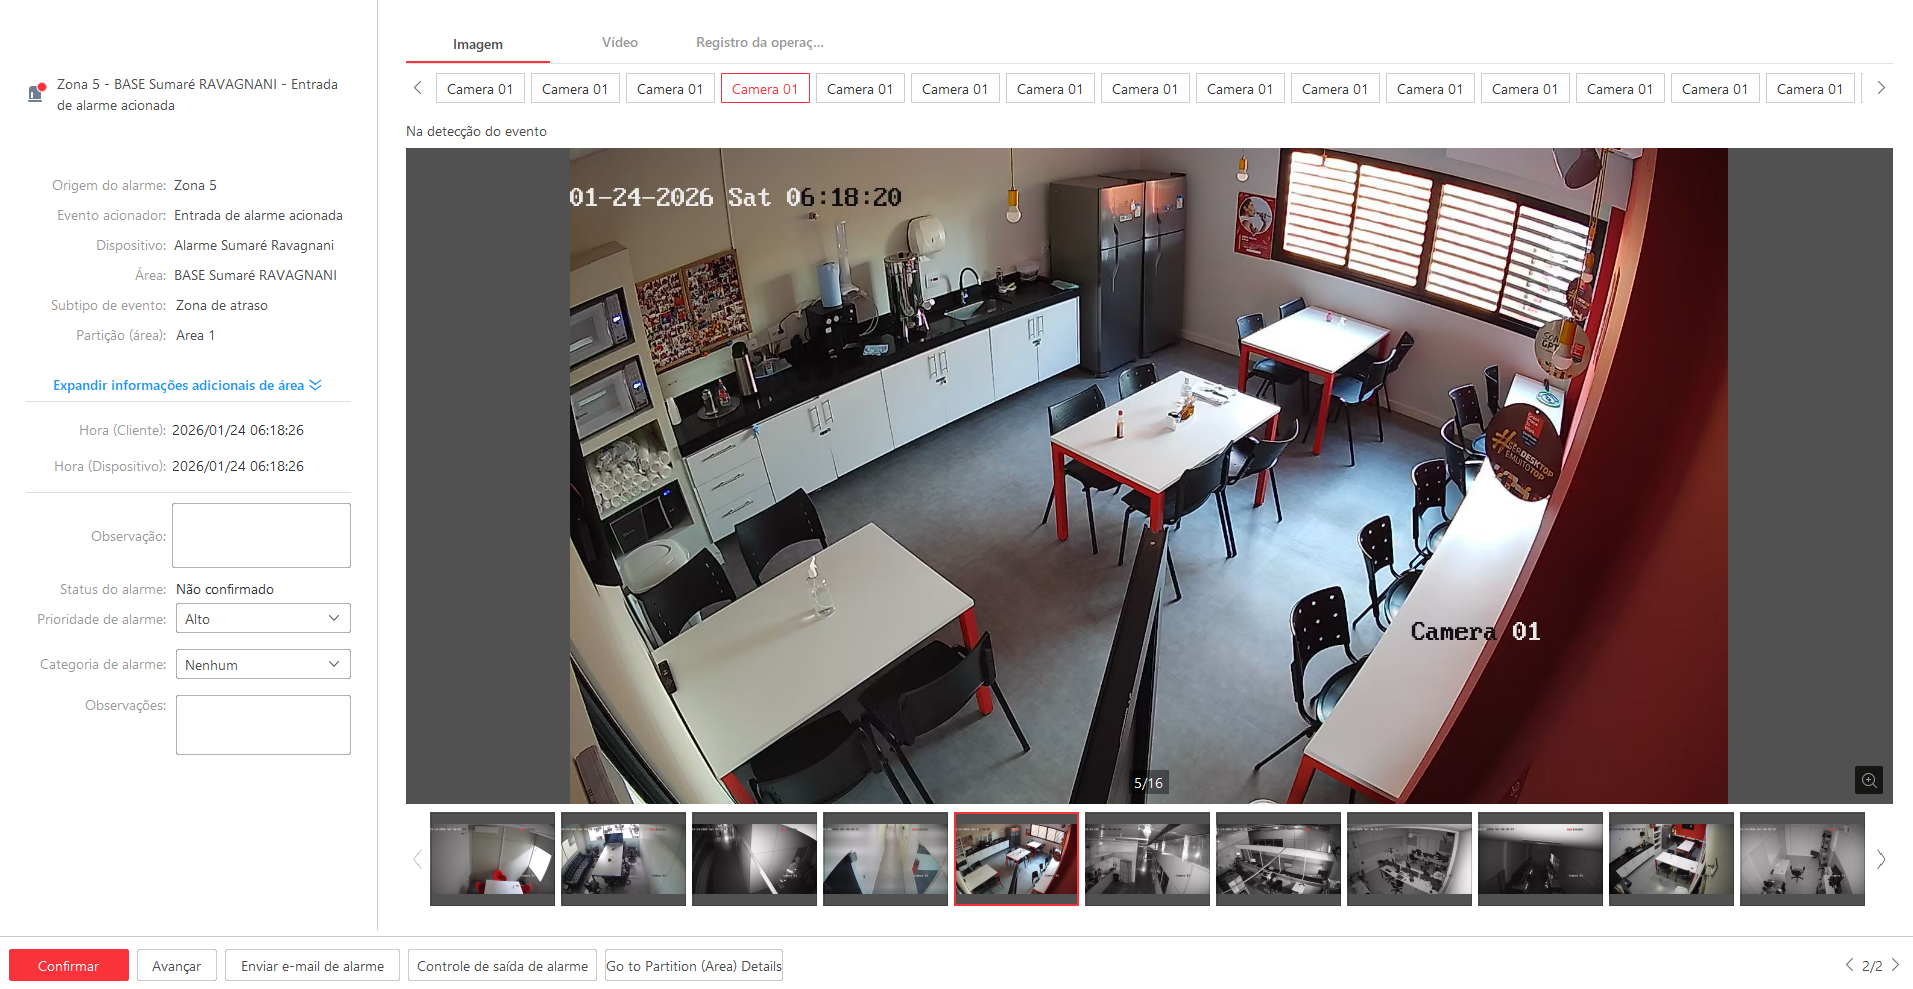The image size is (1913, 989).
Task: Click next arrow of thumbnail strip
Action: (1881, 859)
